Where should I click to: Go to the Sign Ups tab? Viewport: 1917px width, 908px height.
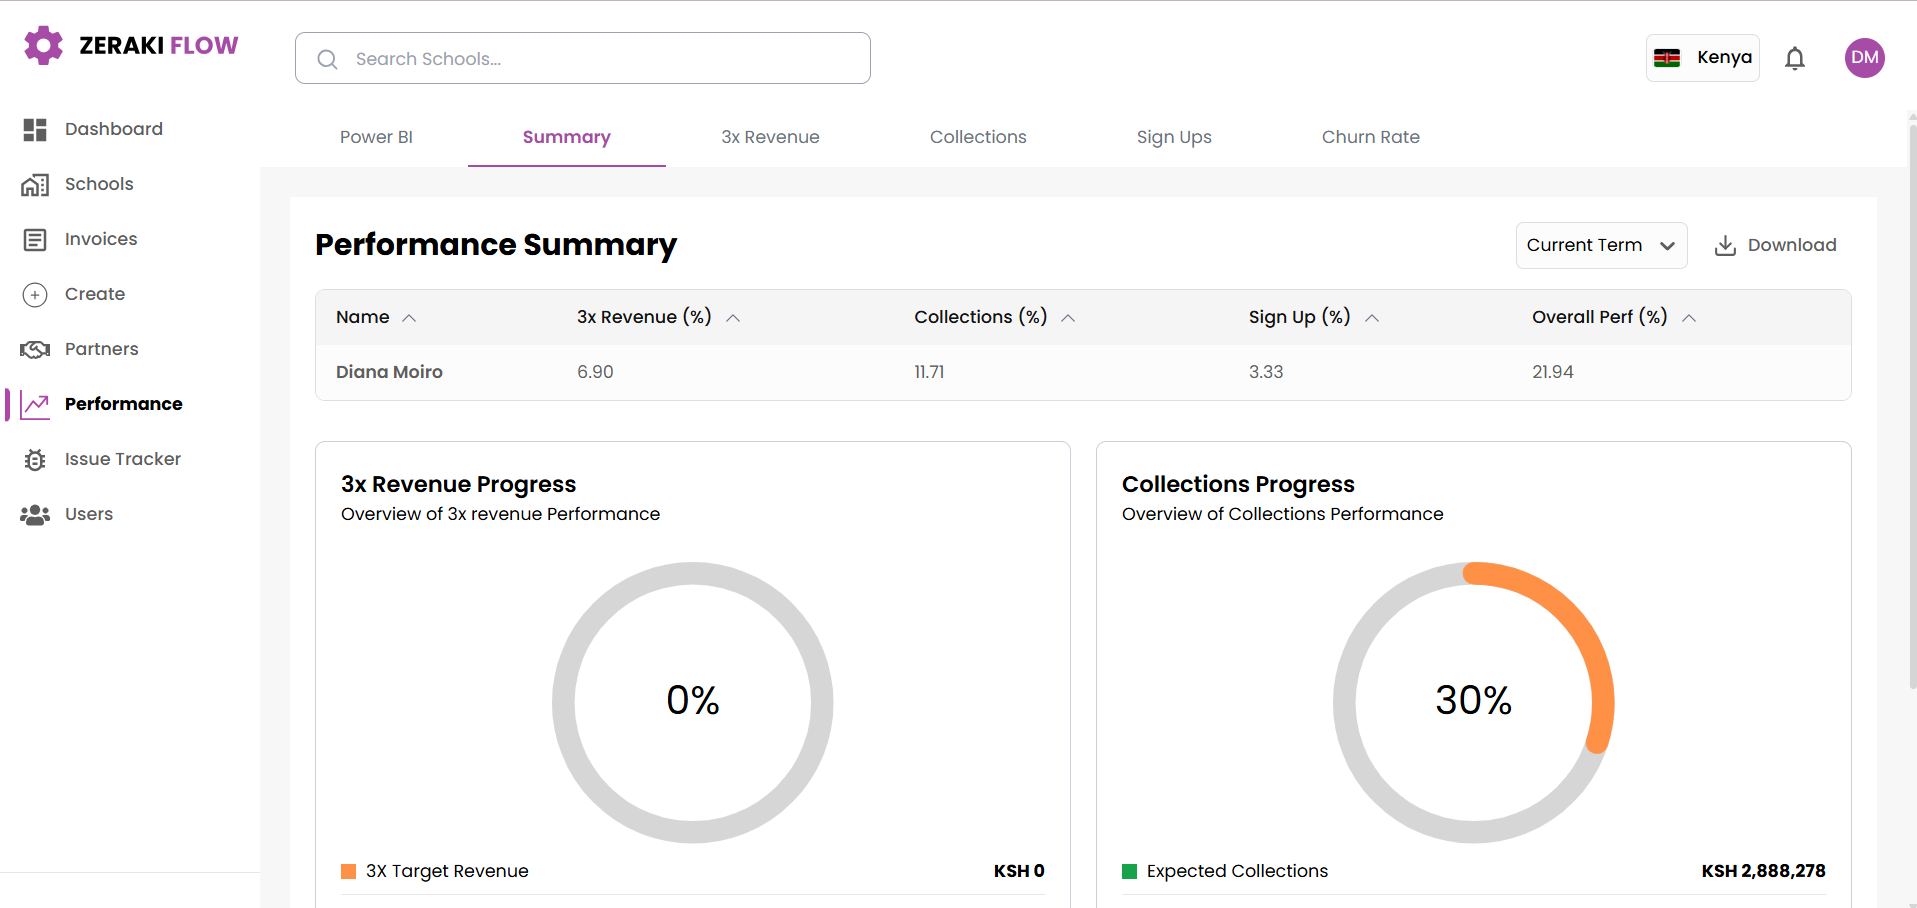(1174, 137)
